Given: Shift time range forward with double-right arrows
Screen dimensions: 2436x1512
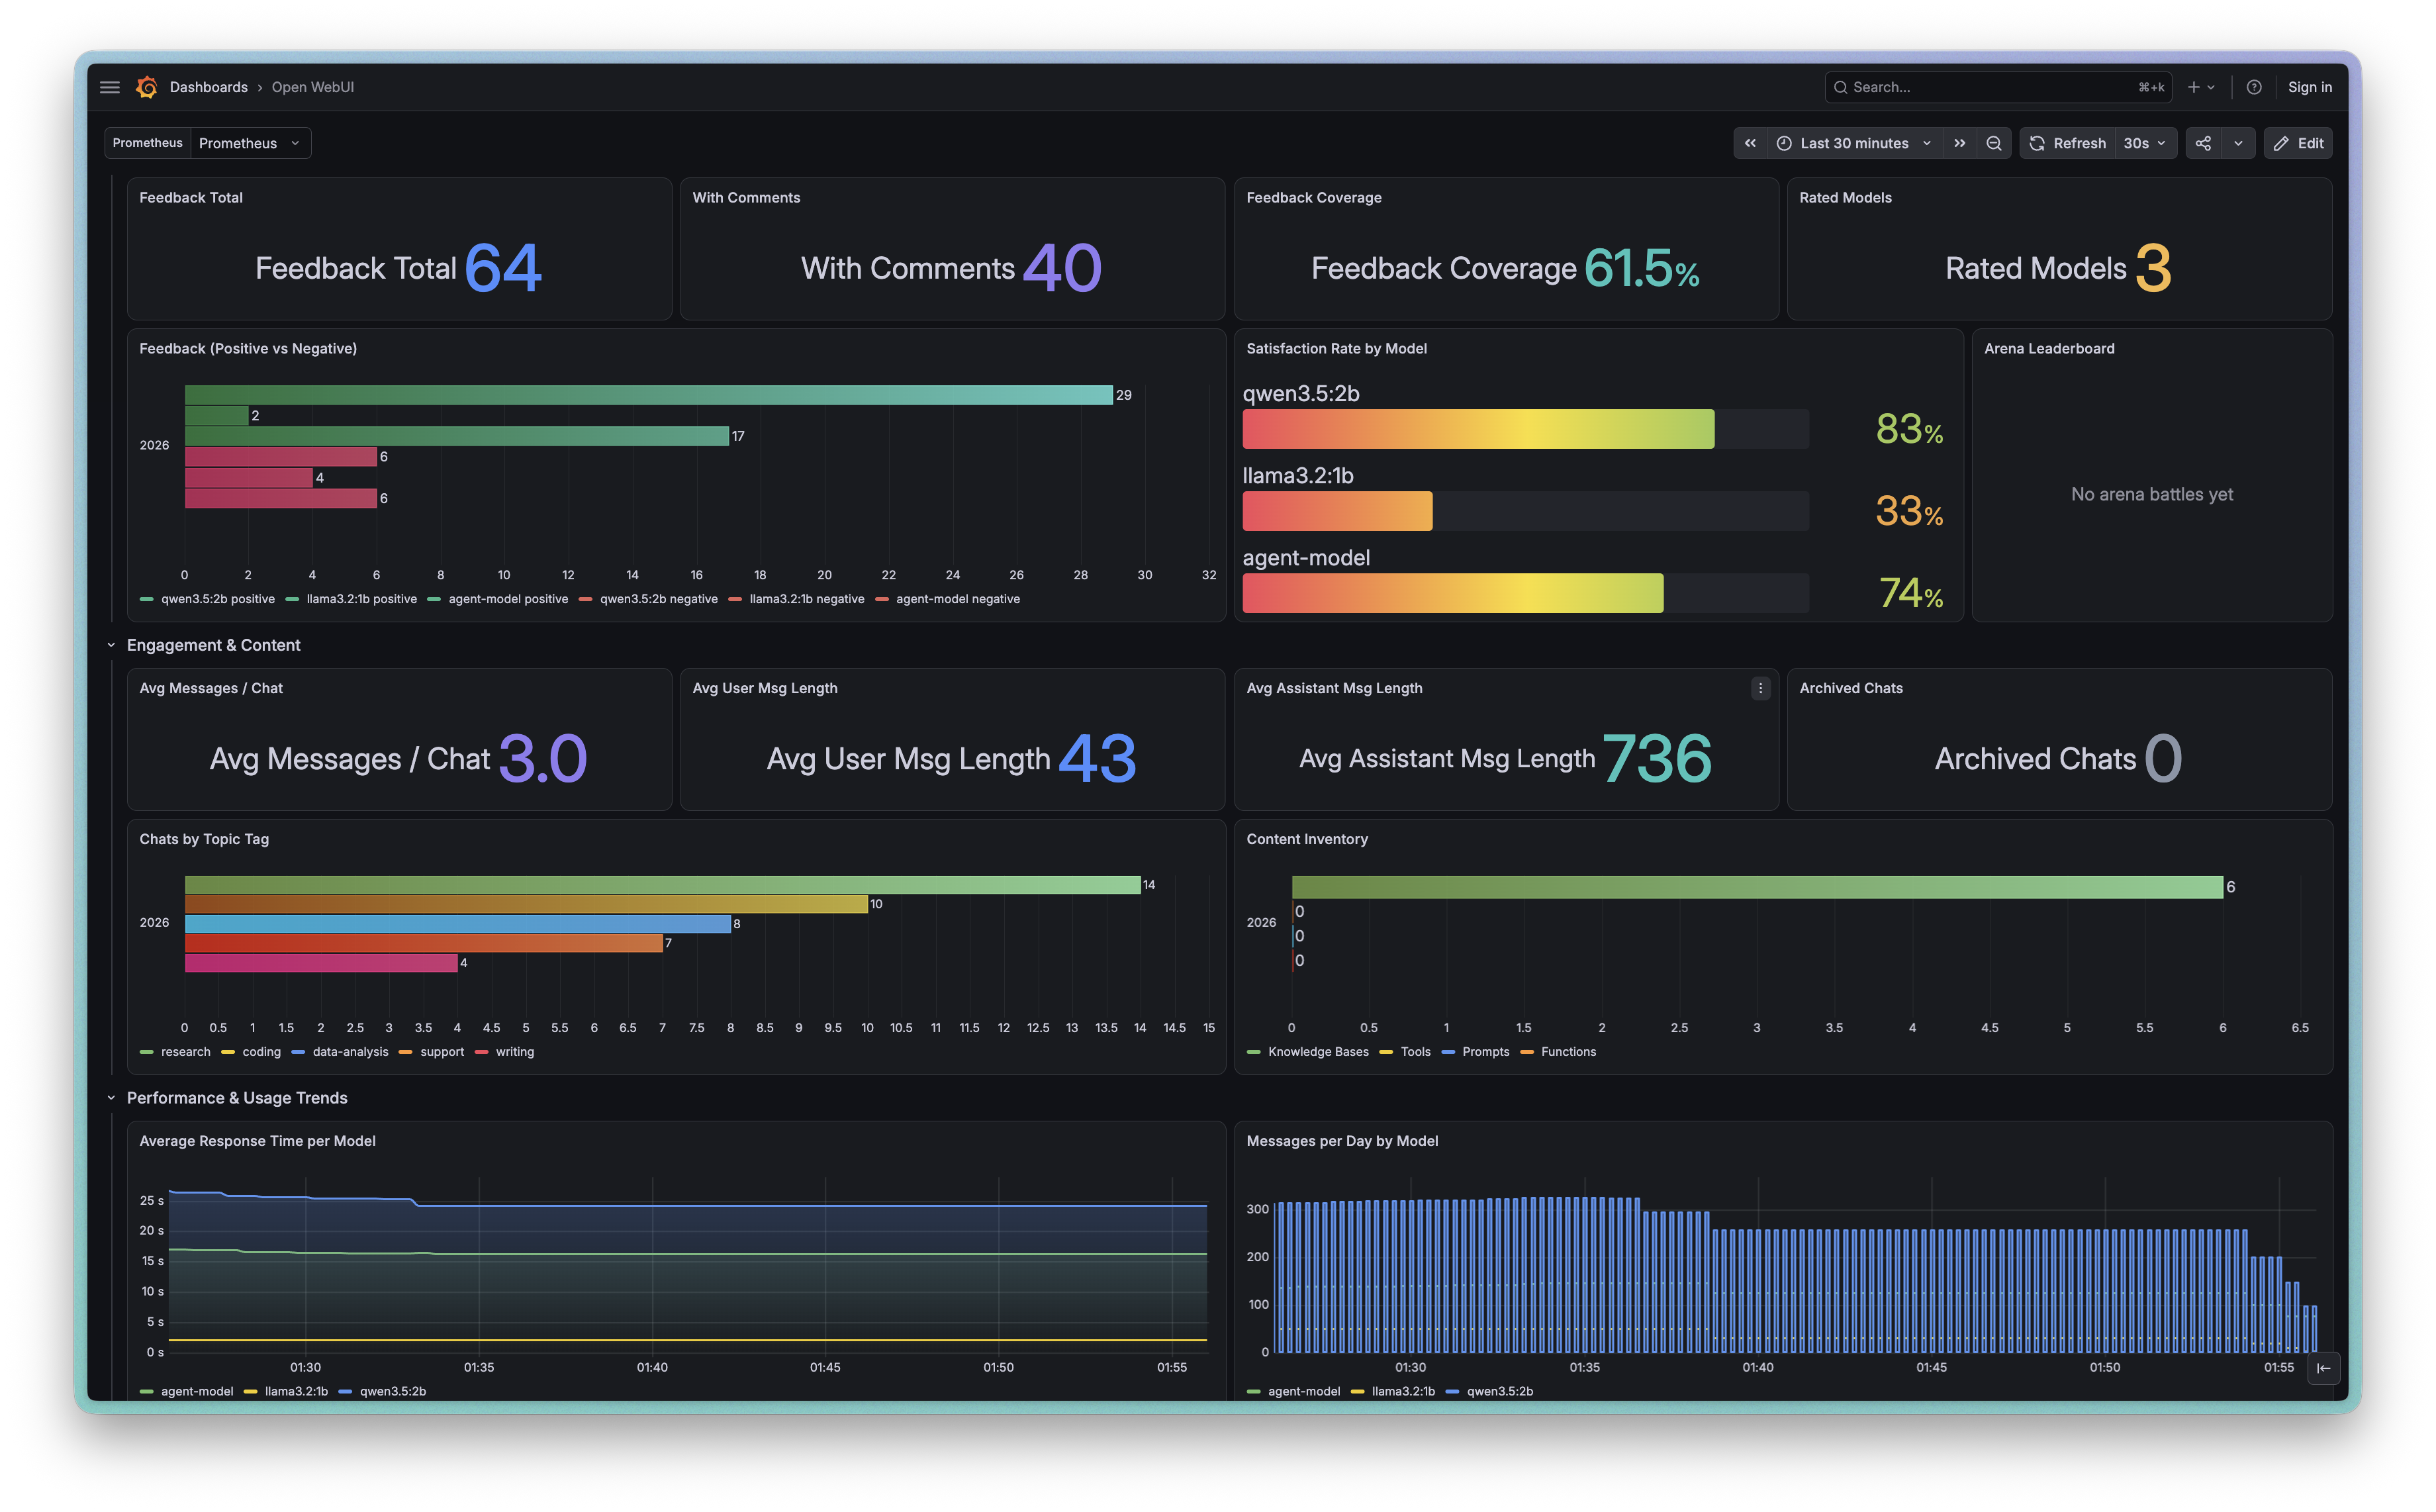Looking at the screenshot, I should click(x=1960, y=143).
